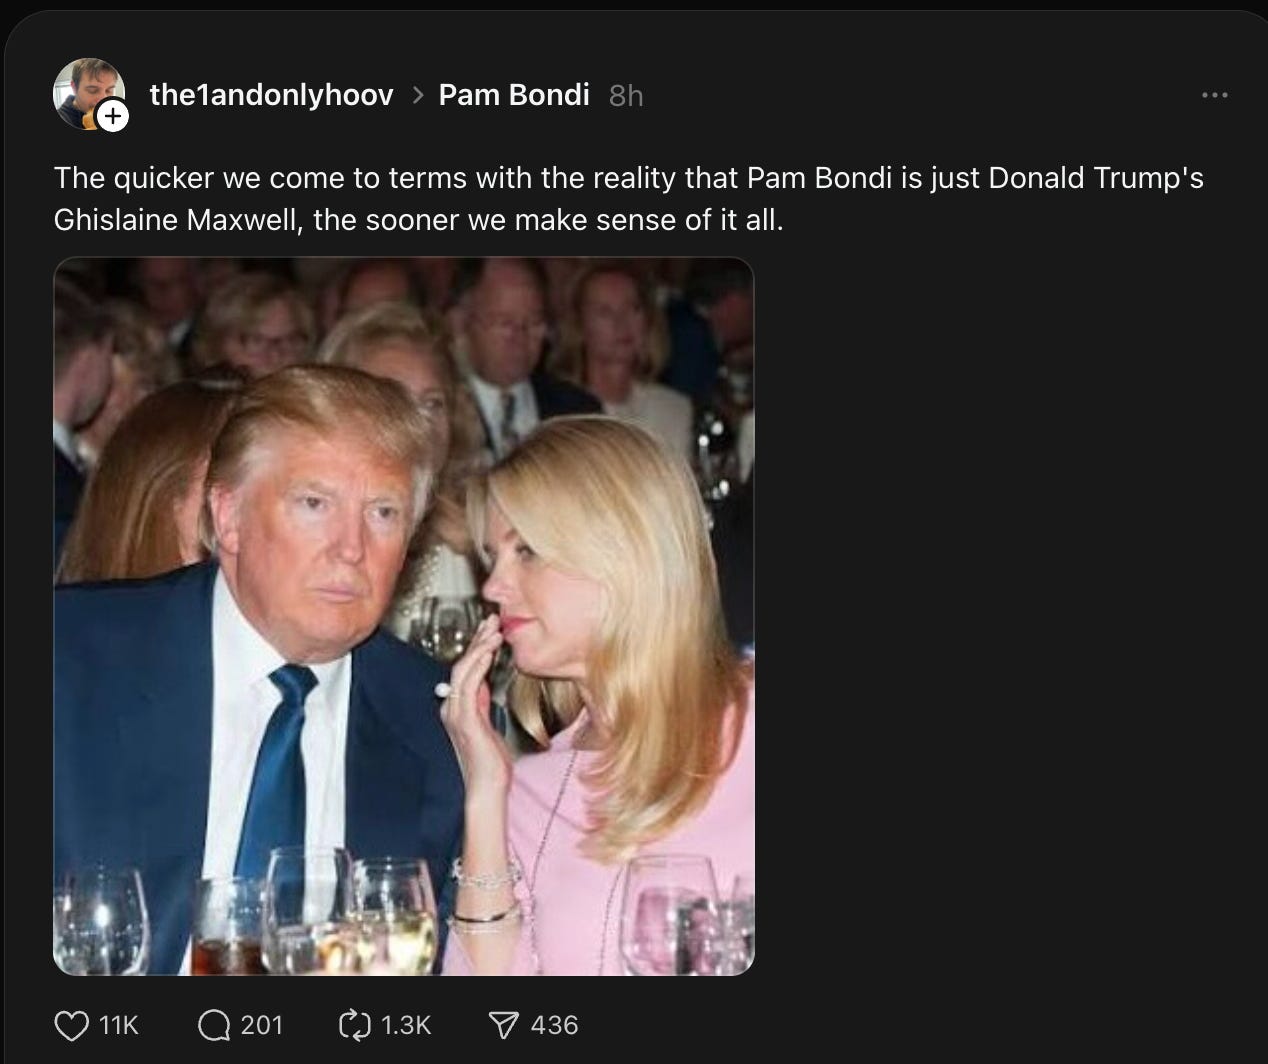Follow the1andonlyhoov via the plus badge
Image resolution: width=1268 pixels, height=1064 pixels.
[113, 114]
